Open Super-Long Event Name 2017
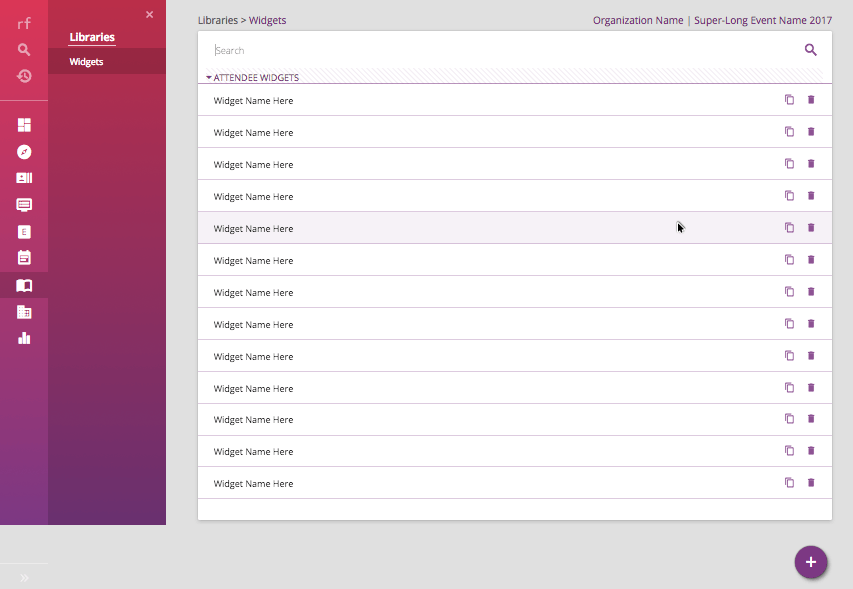Viewport: 853px width, 589px height. (763, 20)
